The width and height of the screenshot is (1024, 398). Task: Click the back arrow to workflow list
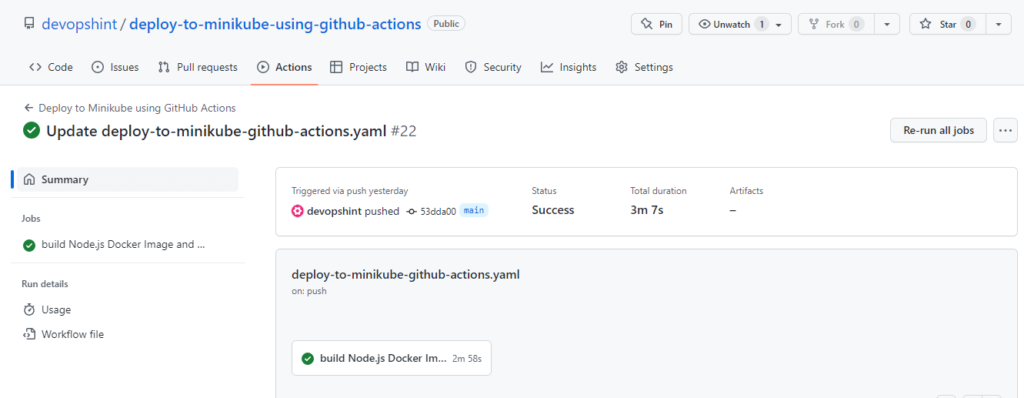click(x=29, y=108)
